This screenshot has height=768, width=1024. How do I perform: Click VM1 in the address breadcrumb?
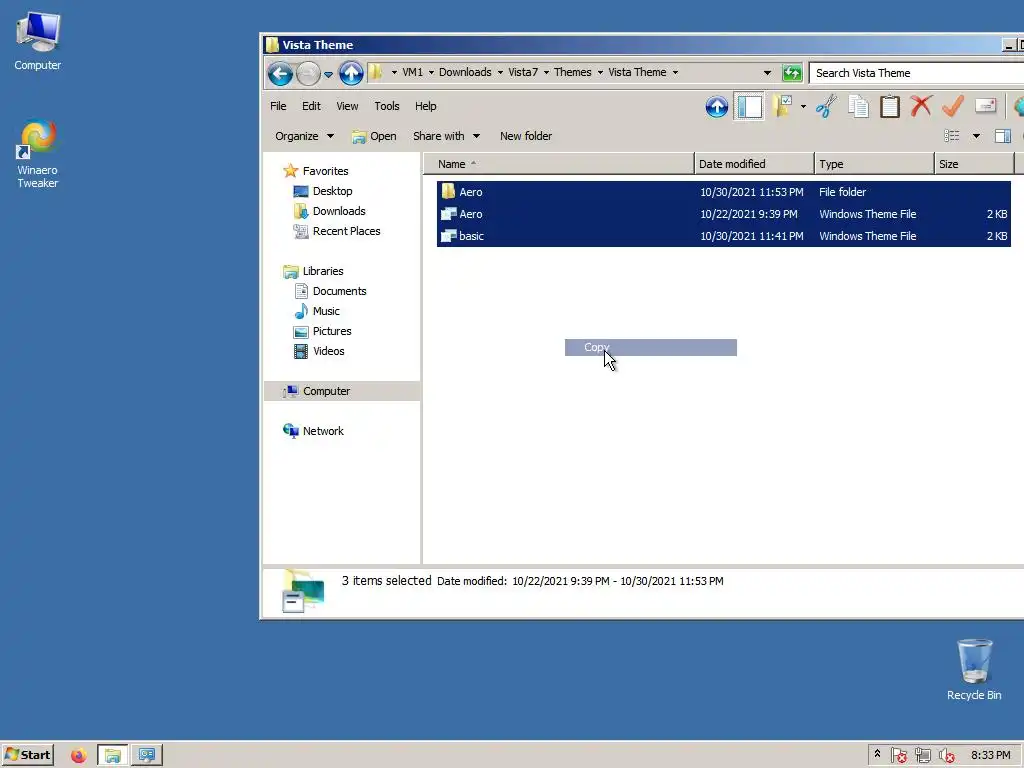412,72
